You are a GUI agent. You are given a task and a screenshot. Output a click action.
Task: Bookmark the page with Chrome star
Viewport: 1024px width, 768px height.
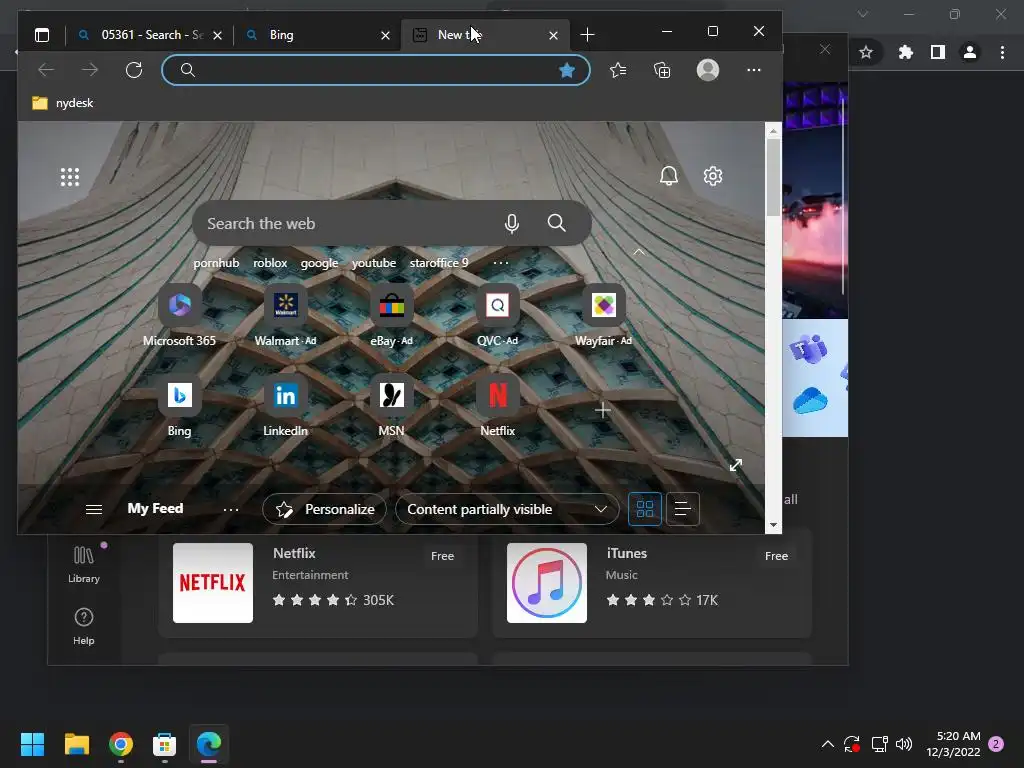click(x=866, y=52)
